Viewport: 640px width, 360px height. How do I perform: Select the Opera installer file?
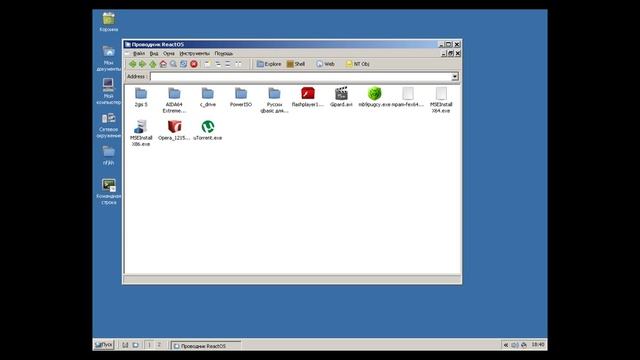coord(174,130)
